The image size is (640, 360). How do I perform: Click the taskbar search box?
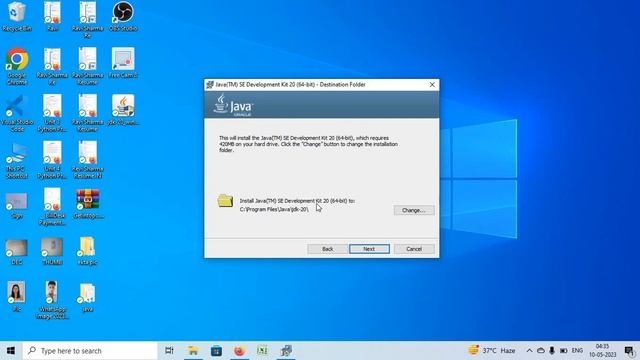pyautogui.click(x=90, y=351)
